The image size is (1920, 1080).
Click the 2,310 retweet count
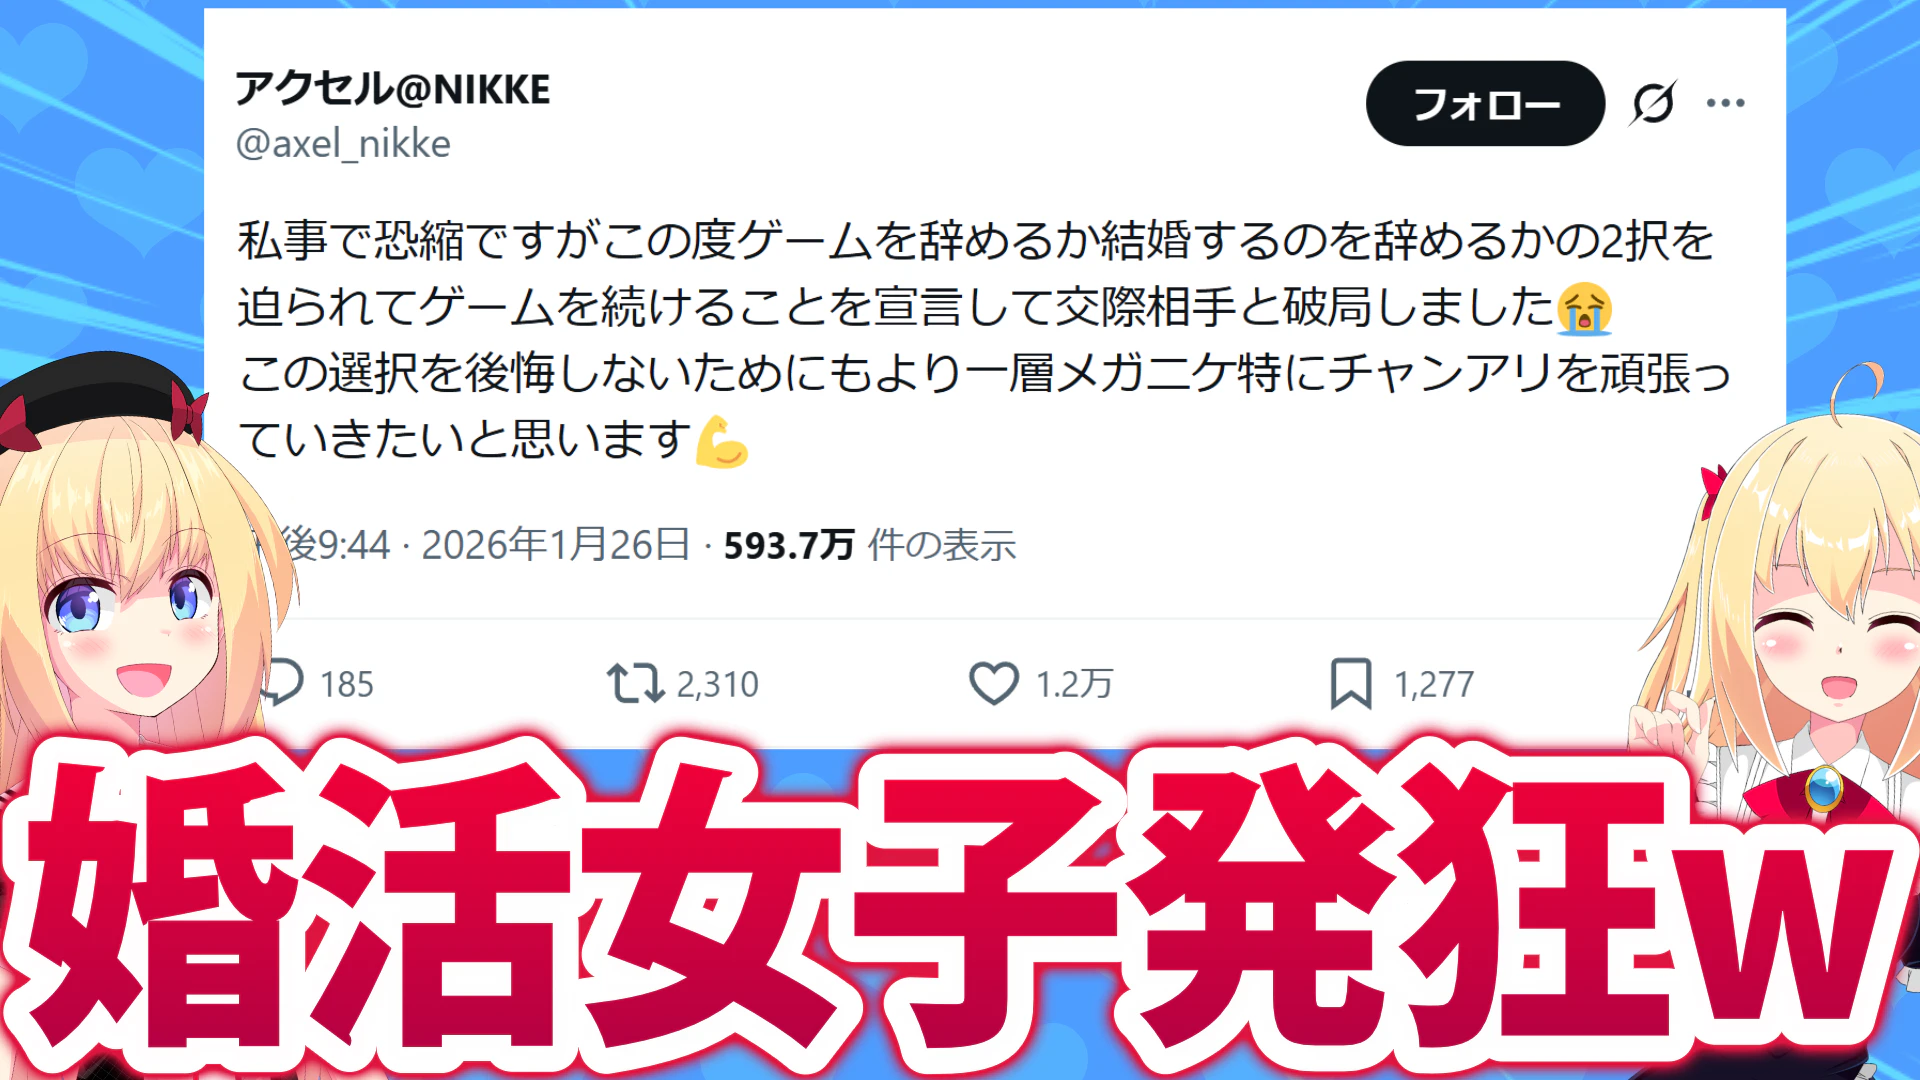click(718, 685)
